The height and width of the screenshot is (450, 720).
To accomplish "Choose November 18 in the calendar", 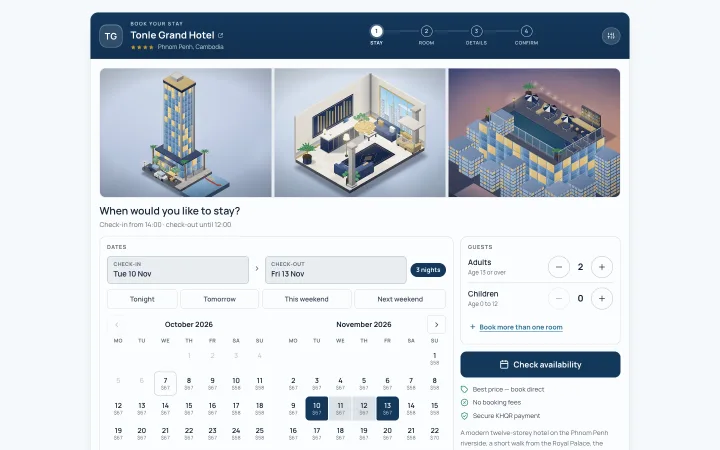I will [340, 433].
